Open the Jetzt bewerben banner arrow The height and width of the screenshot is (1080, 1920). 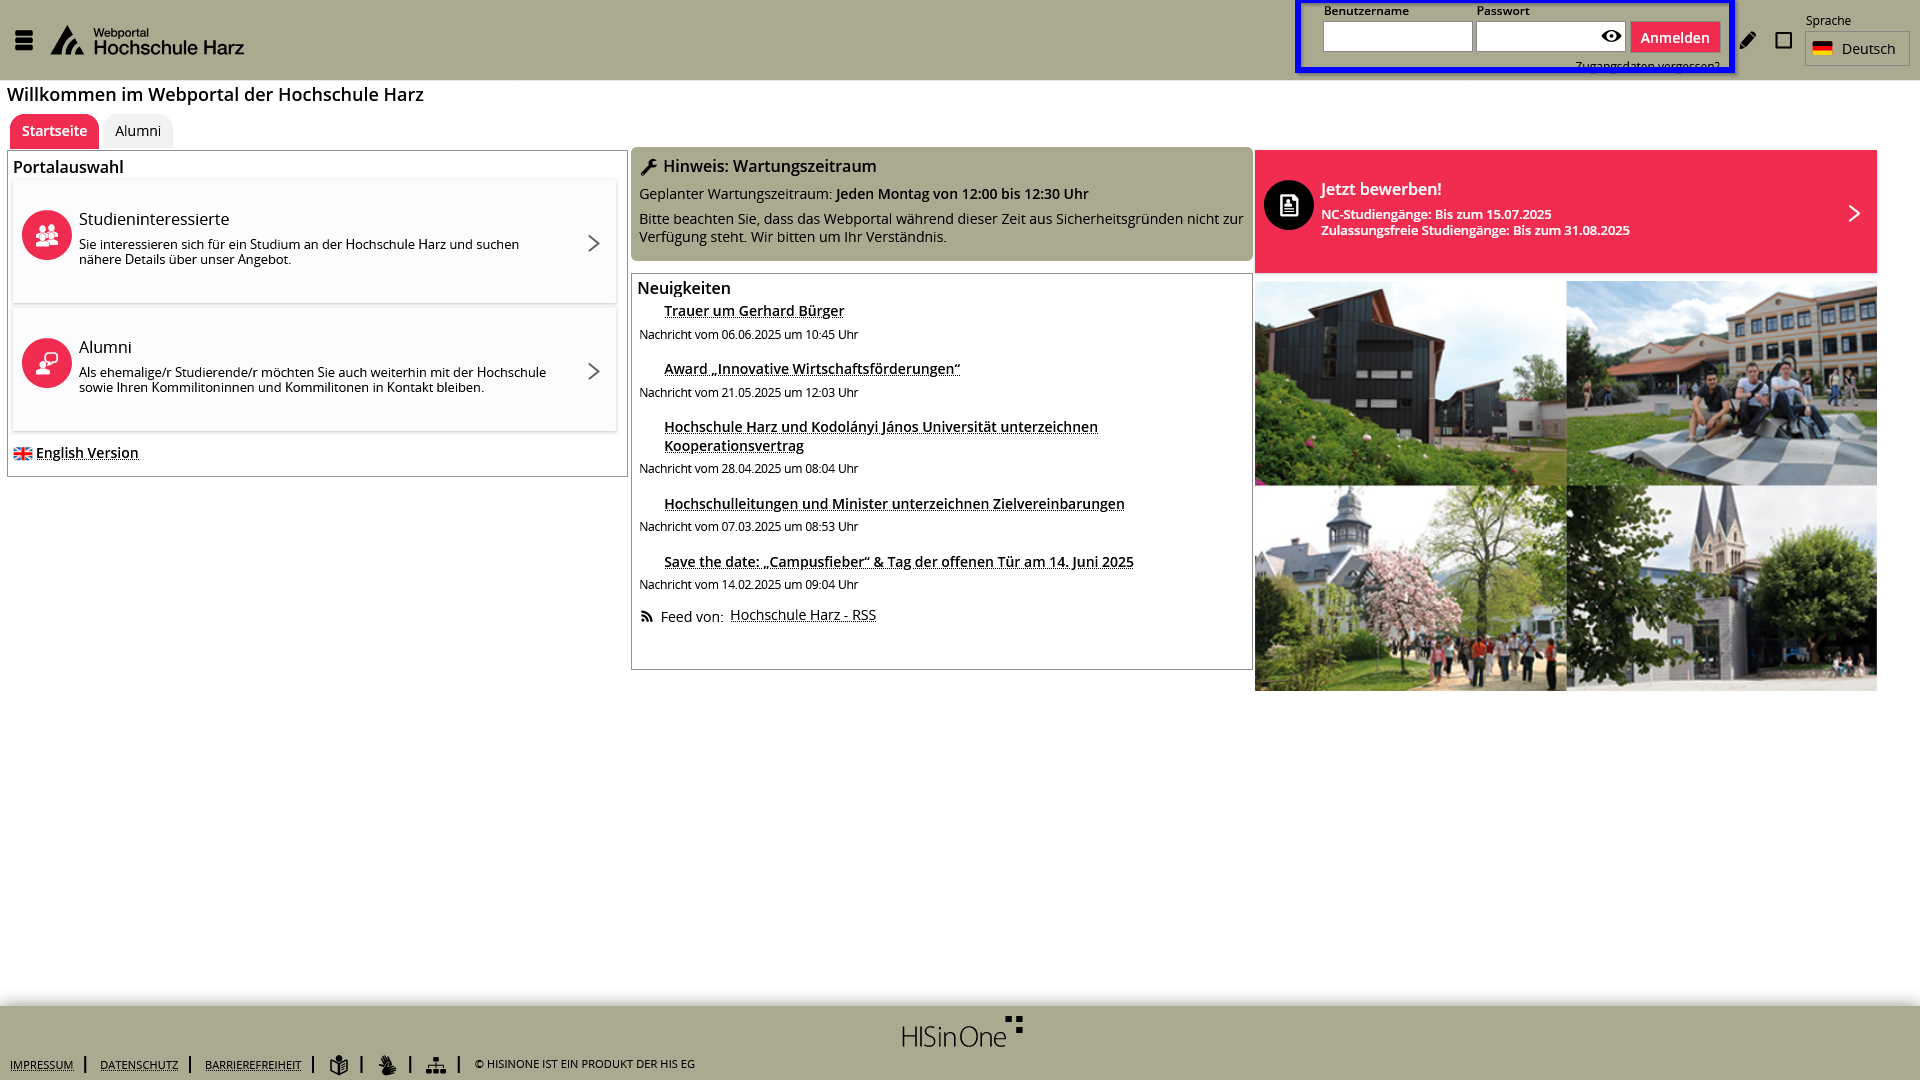click(1853, 213)
